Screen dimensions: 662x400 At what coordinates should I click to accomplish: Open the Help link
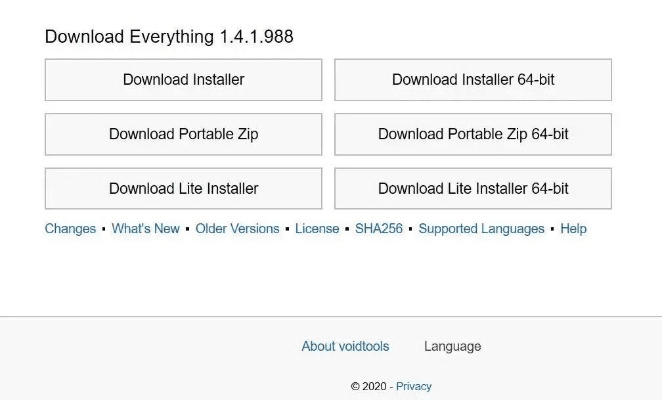point(573,229)
